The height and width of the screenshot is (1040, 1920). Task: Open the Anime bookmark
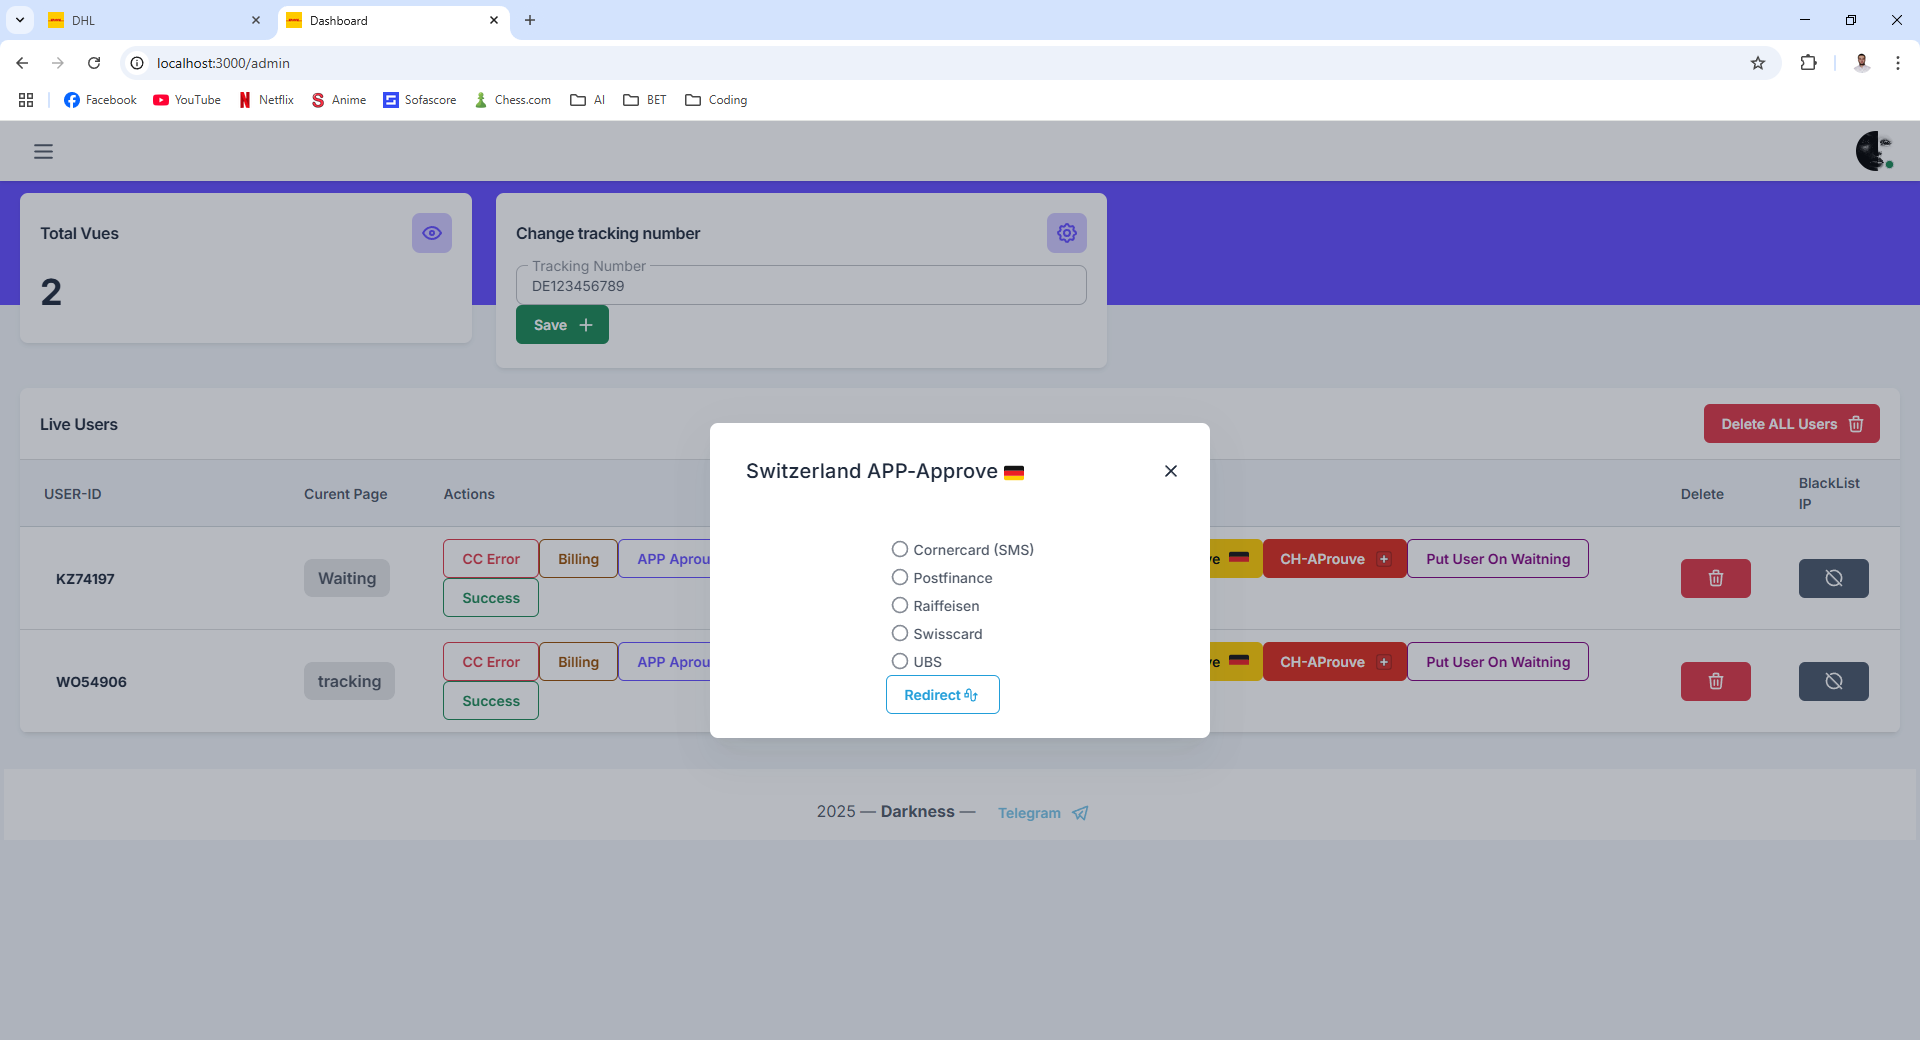(x=338, y=100)
